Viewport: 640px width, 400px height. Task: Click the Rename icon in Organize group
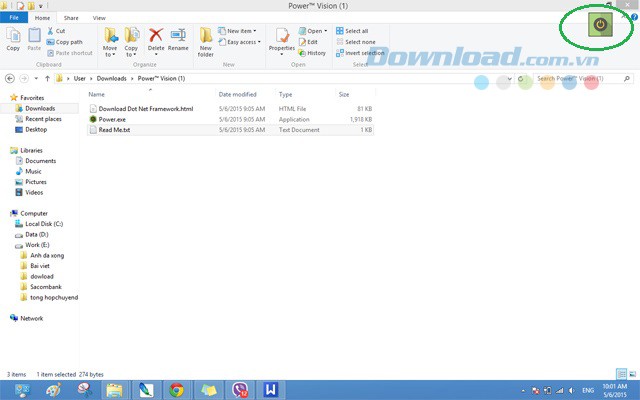178,38
